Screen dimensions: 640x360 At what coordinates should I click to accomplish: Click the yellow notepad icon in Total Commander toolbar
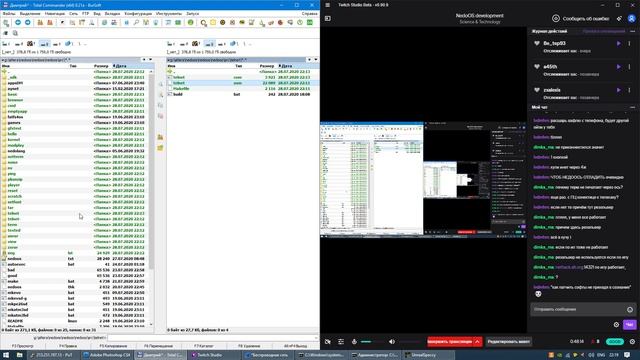pyautogui.click(x=213, y=22)
